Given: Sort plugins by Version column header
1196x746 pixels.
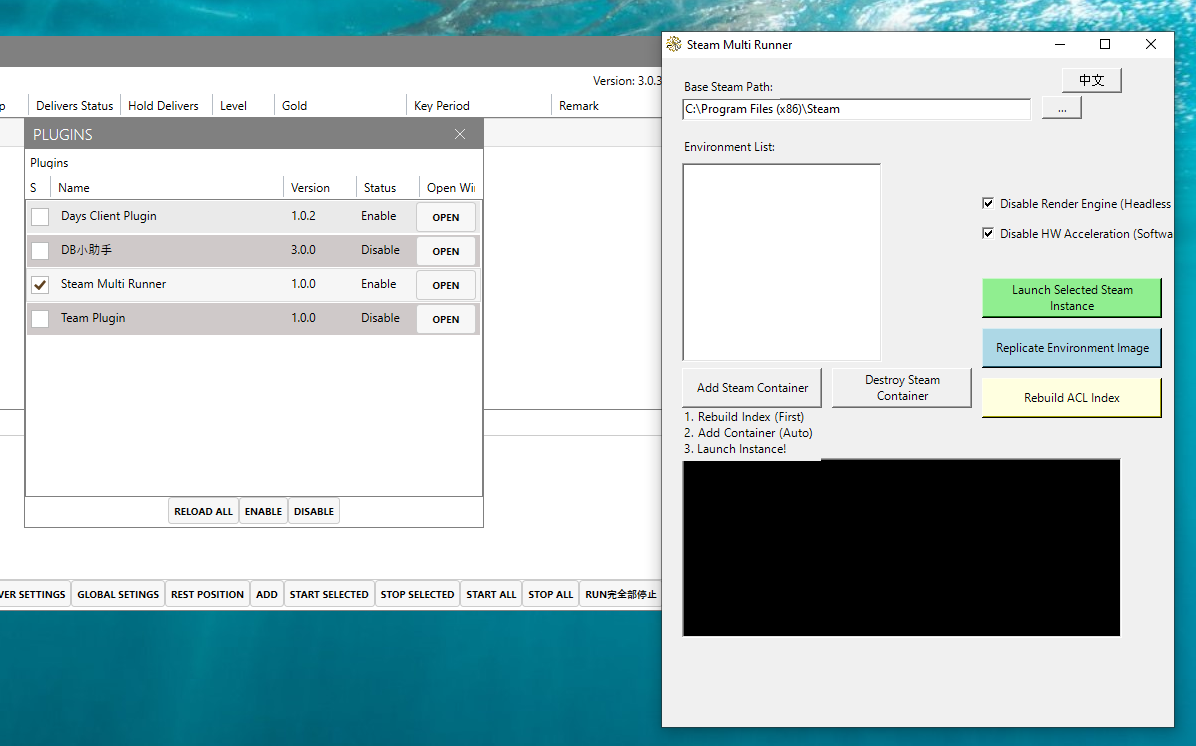Looking at the screenshot, I should point(310,188).
